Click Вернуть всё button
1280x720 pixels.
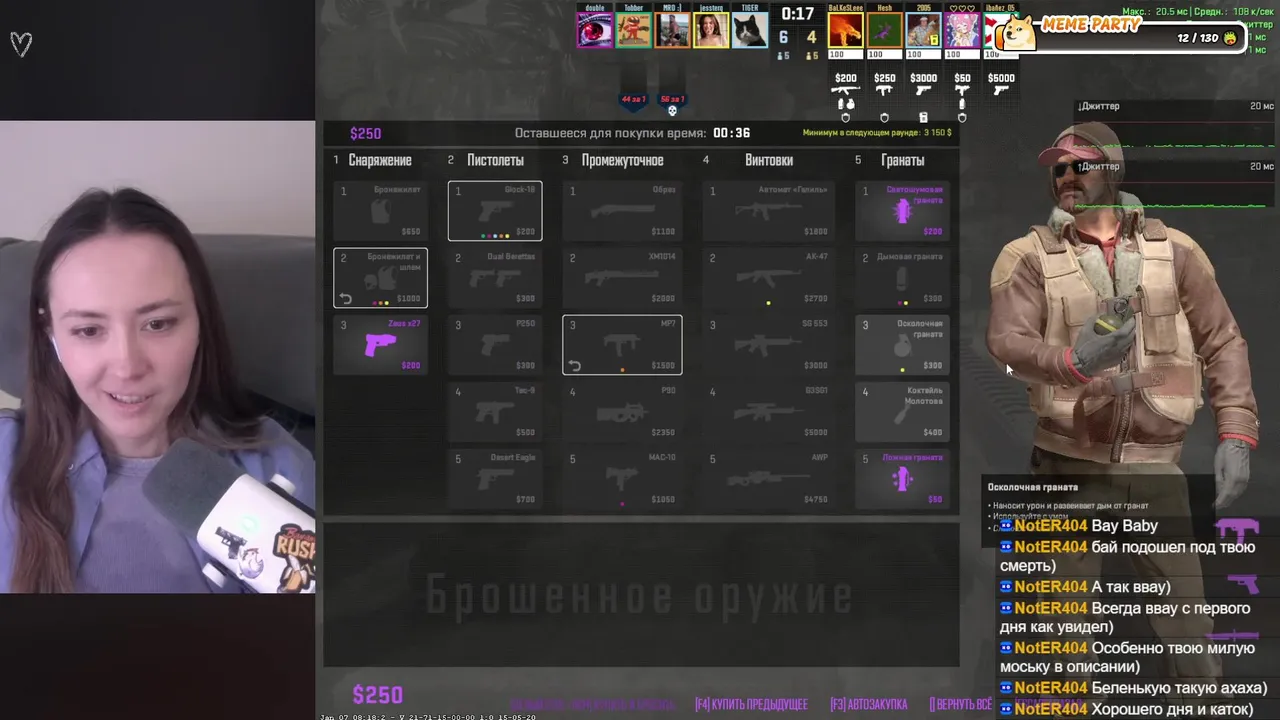pos(961,704)
